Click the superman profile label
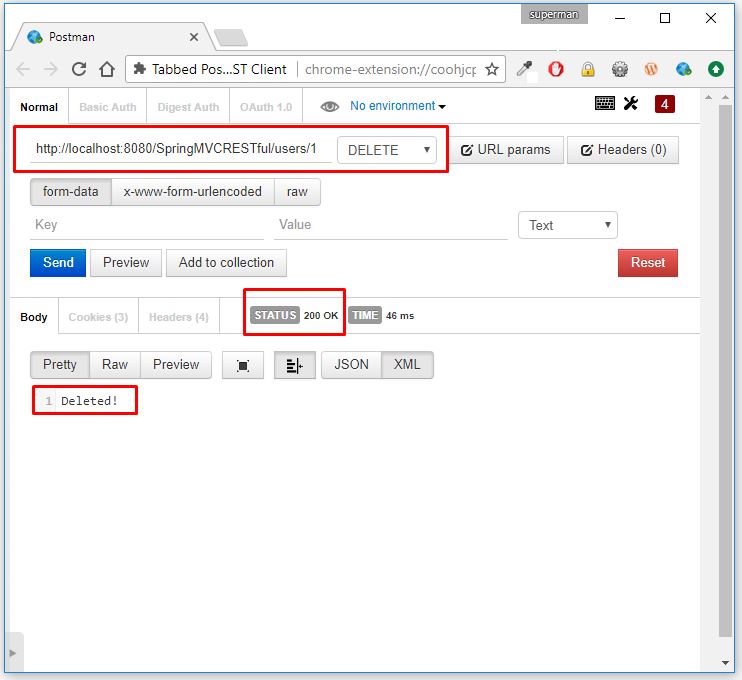Screen dimensions: 742x680 pos(554,15)
